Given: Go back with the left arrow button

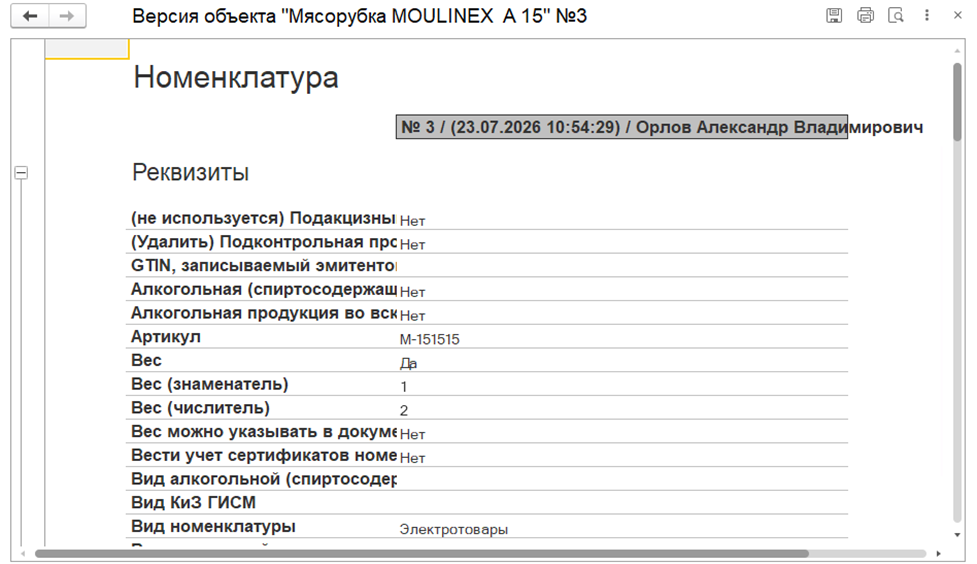Looking at the screenshot, I should pyautogui.click(x=30, y=16).
